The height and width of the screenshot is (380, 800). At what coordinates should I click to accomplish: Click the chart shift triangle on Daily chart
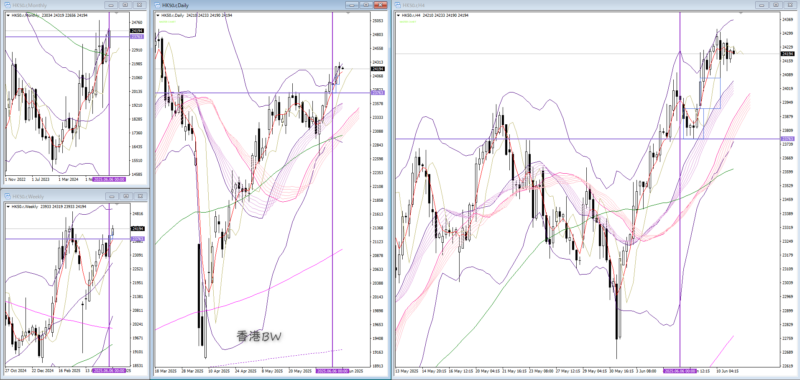point(348,13)
